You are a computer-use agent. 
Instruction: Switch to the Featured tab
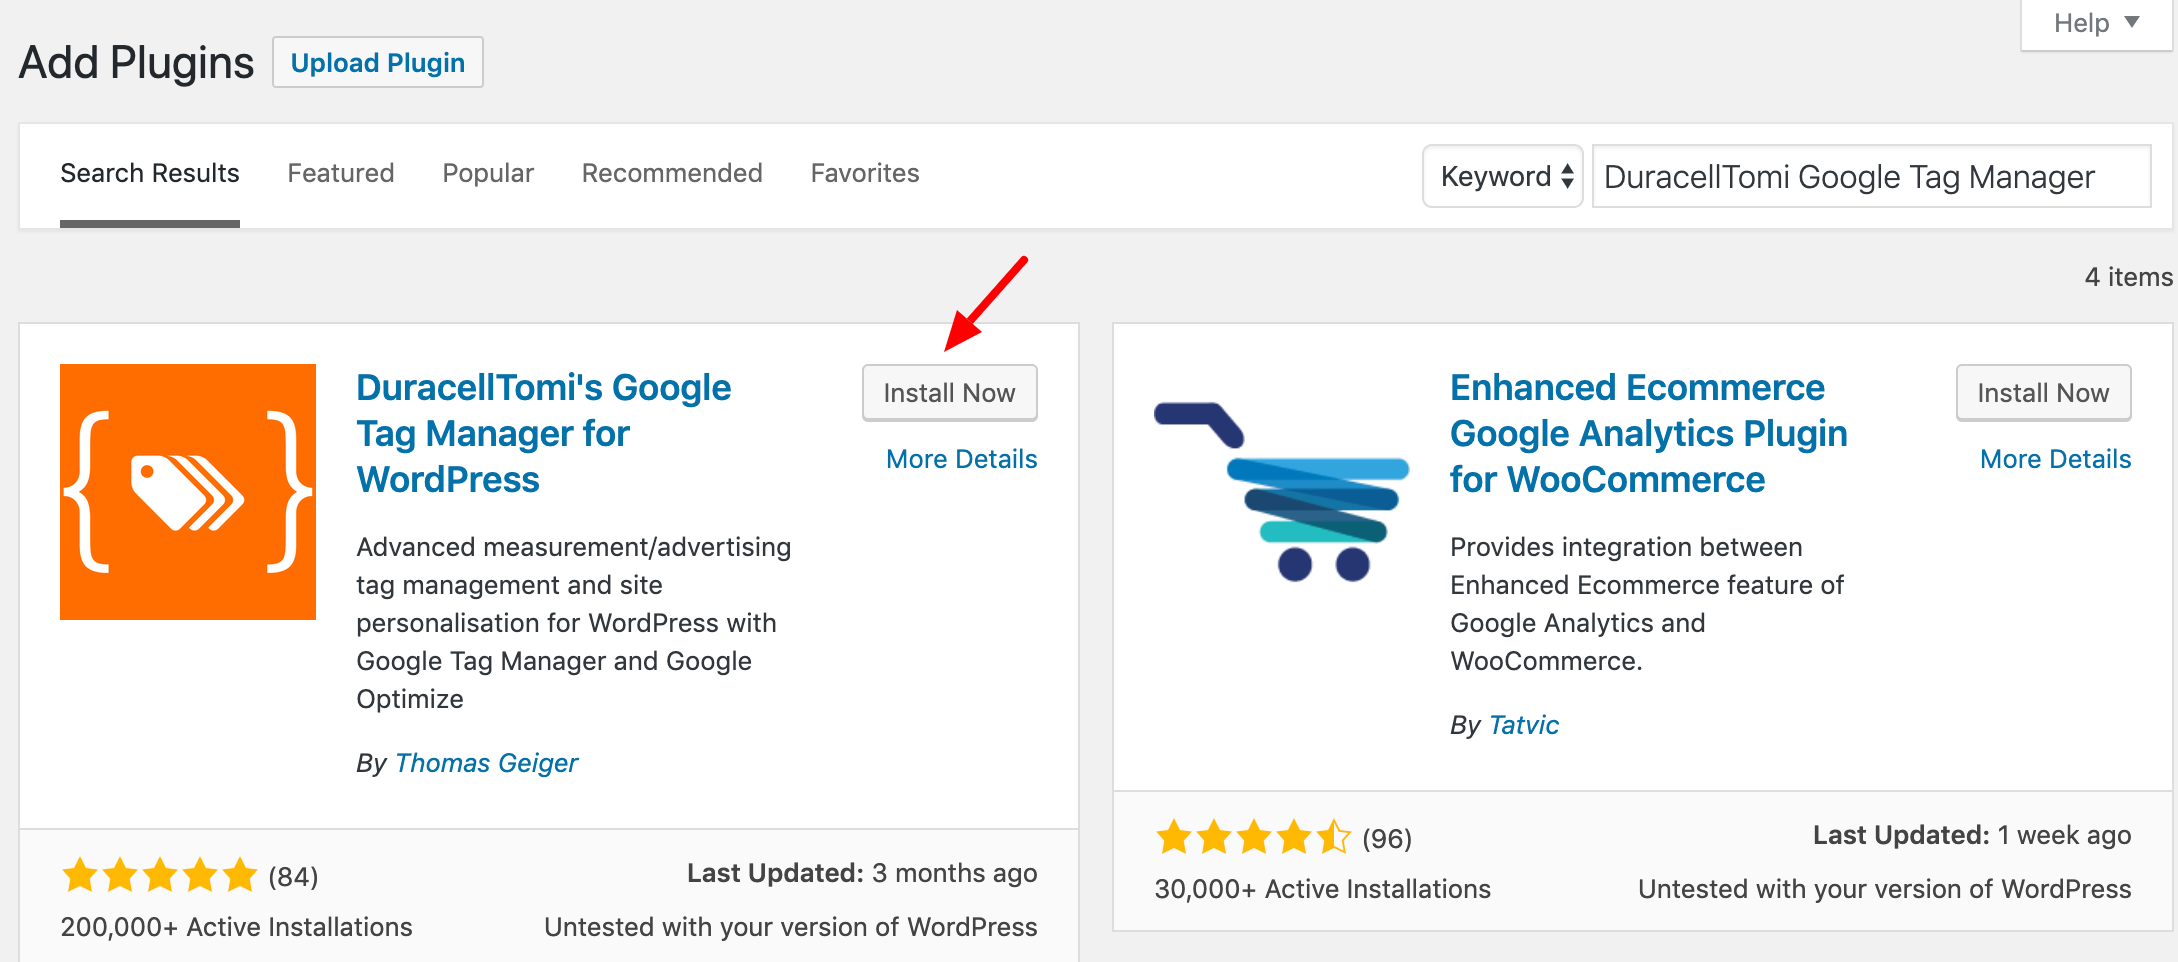[341, 173]
